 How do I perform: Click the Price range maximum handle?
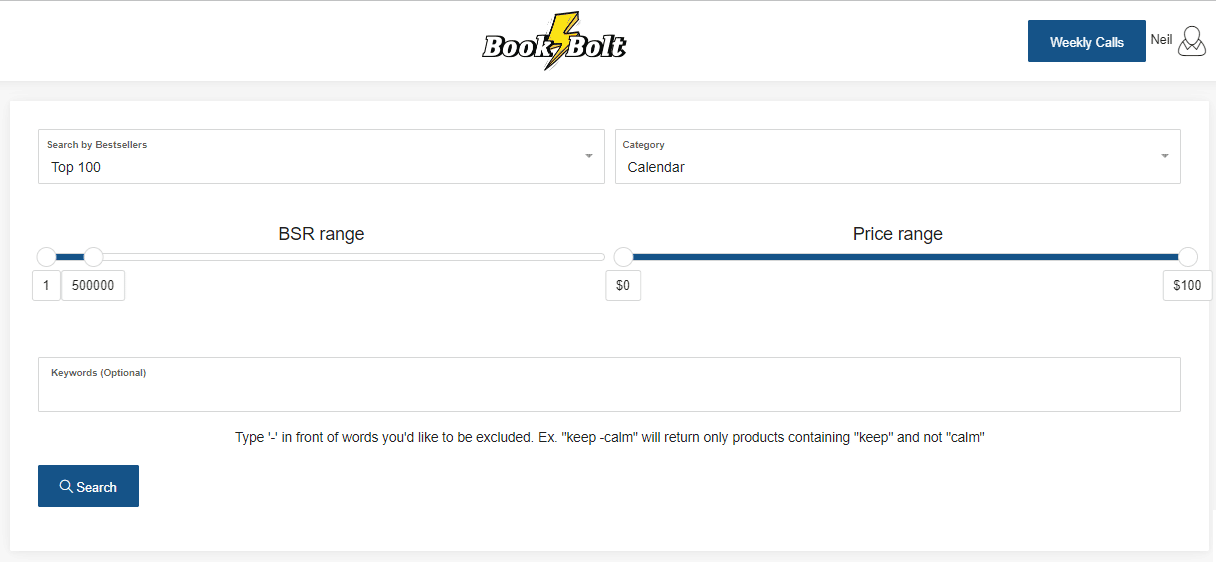click(1188, 257)
